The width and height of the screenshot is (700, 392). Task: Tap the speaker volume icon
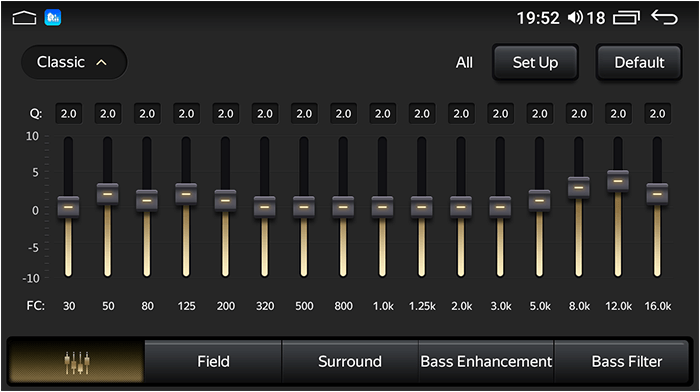(x=575, y=18)
